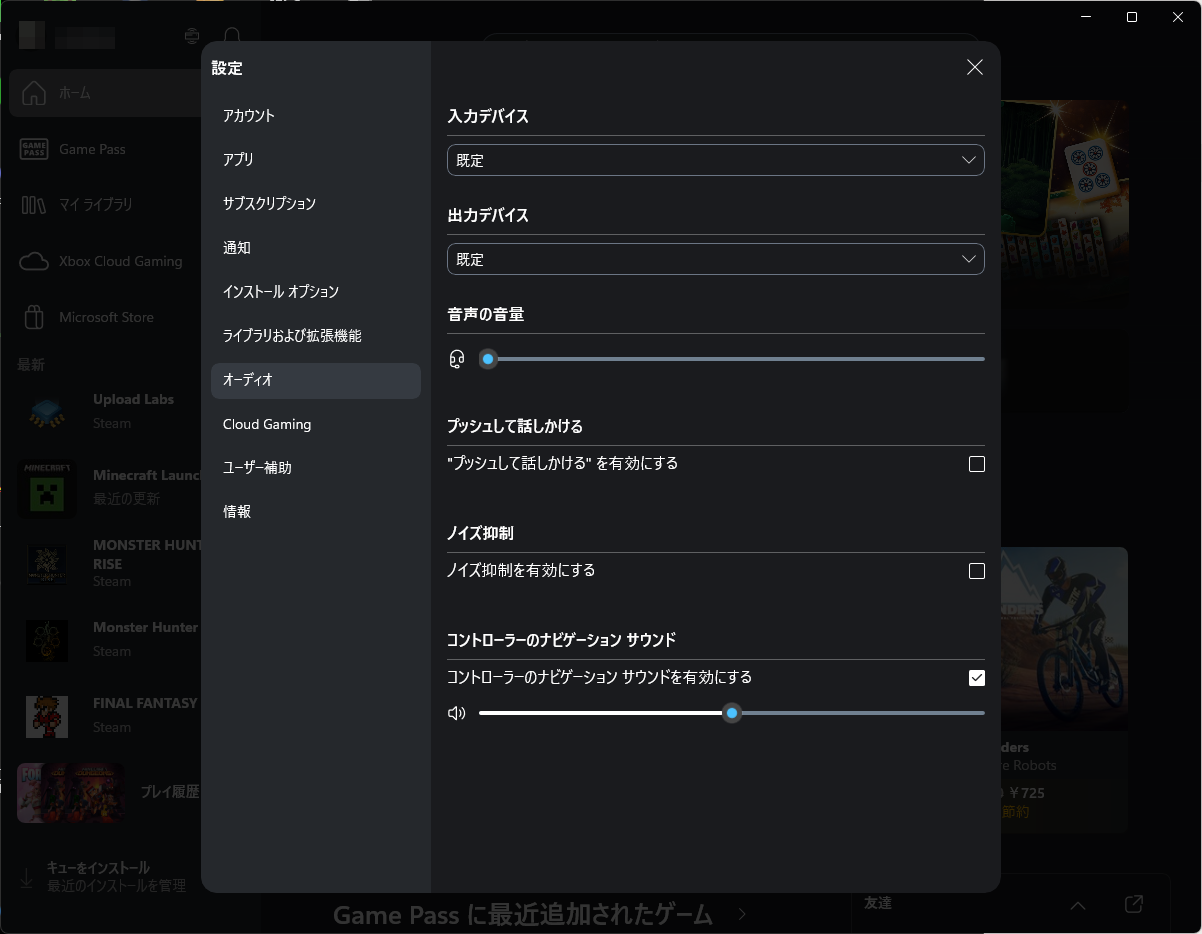Click the user profile avatar

point(32,35)
